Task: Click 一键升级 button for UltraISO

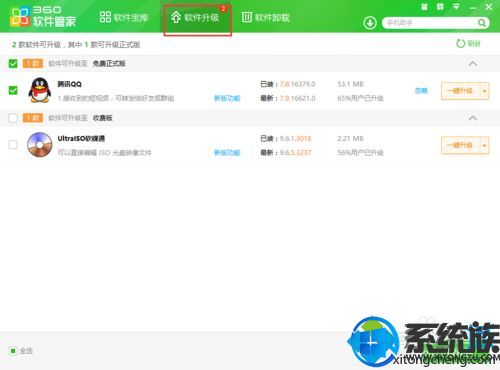Action: pos(460,145)
